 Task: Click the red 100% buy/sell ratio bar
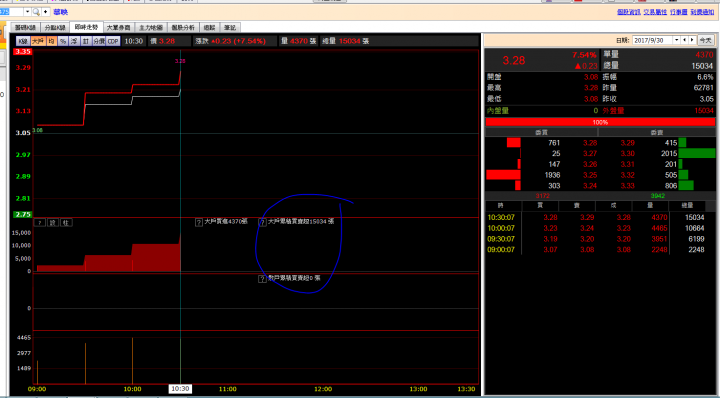click(x=600, y=123)
